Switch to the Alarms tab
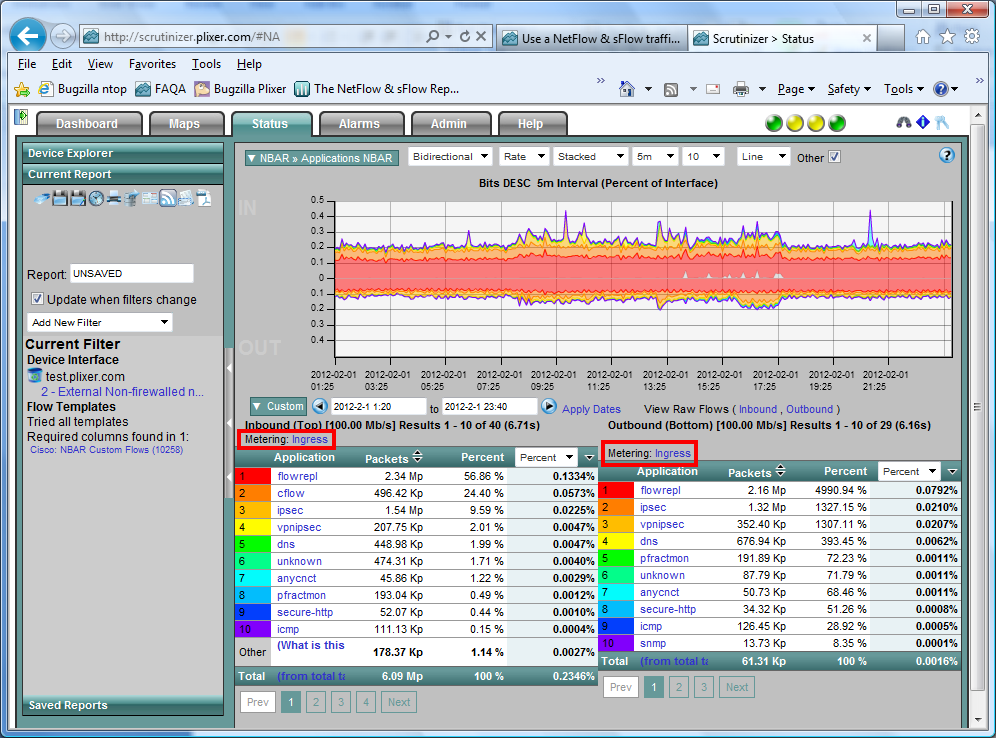Screen dimensions: 996x738 point(359,124)
